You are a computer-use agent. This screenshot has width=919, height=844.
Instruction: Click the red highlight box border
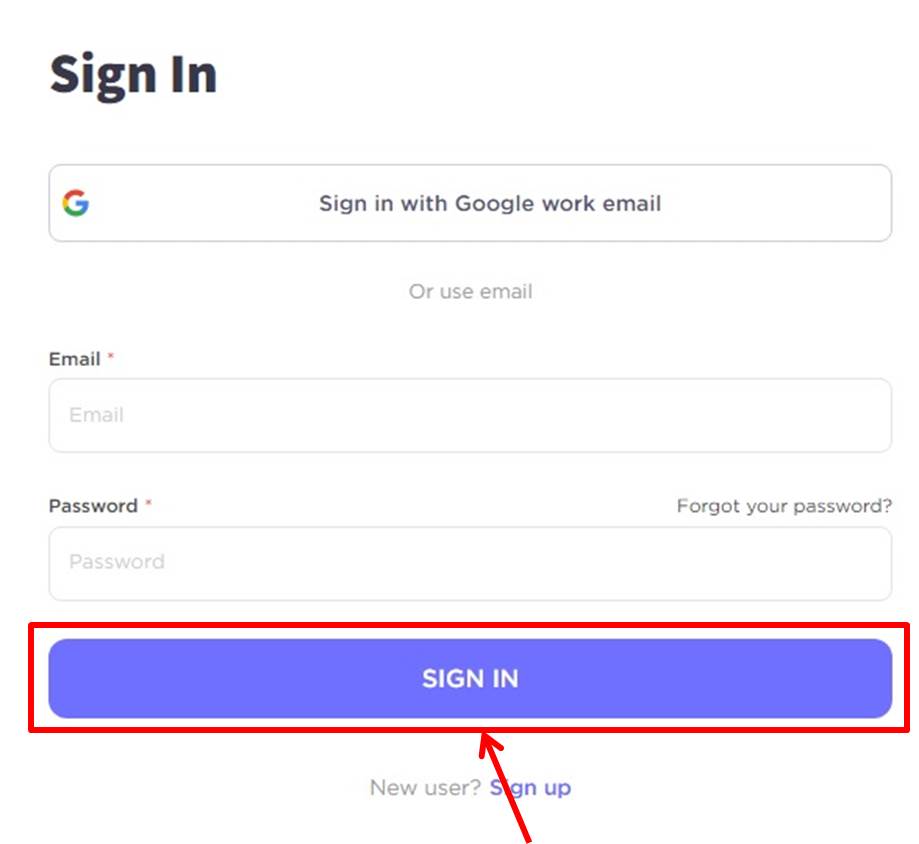[469, 625]
